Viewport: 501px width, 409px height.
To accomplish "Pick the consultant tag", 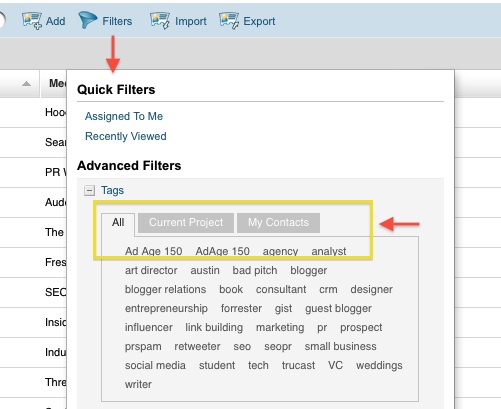I will point(281,289).
